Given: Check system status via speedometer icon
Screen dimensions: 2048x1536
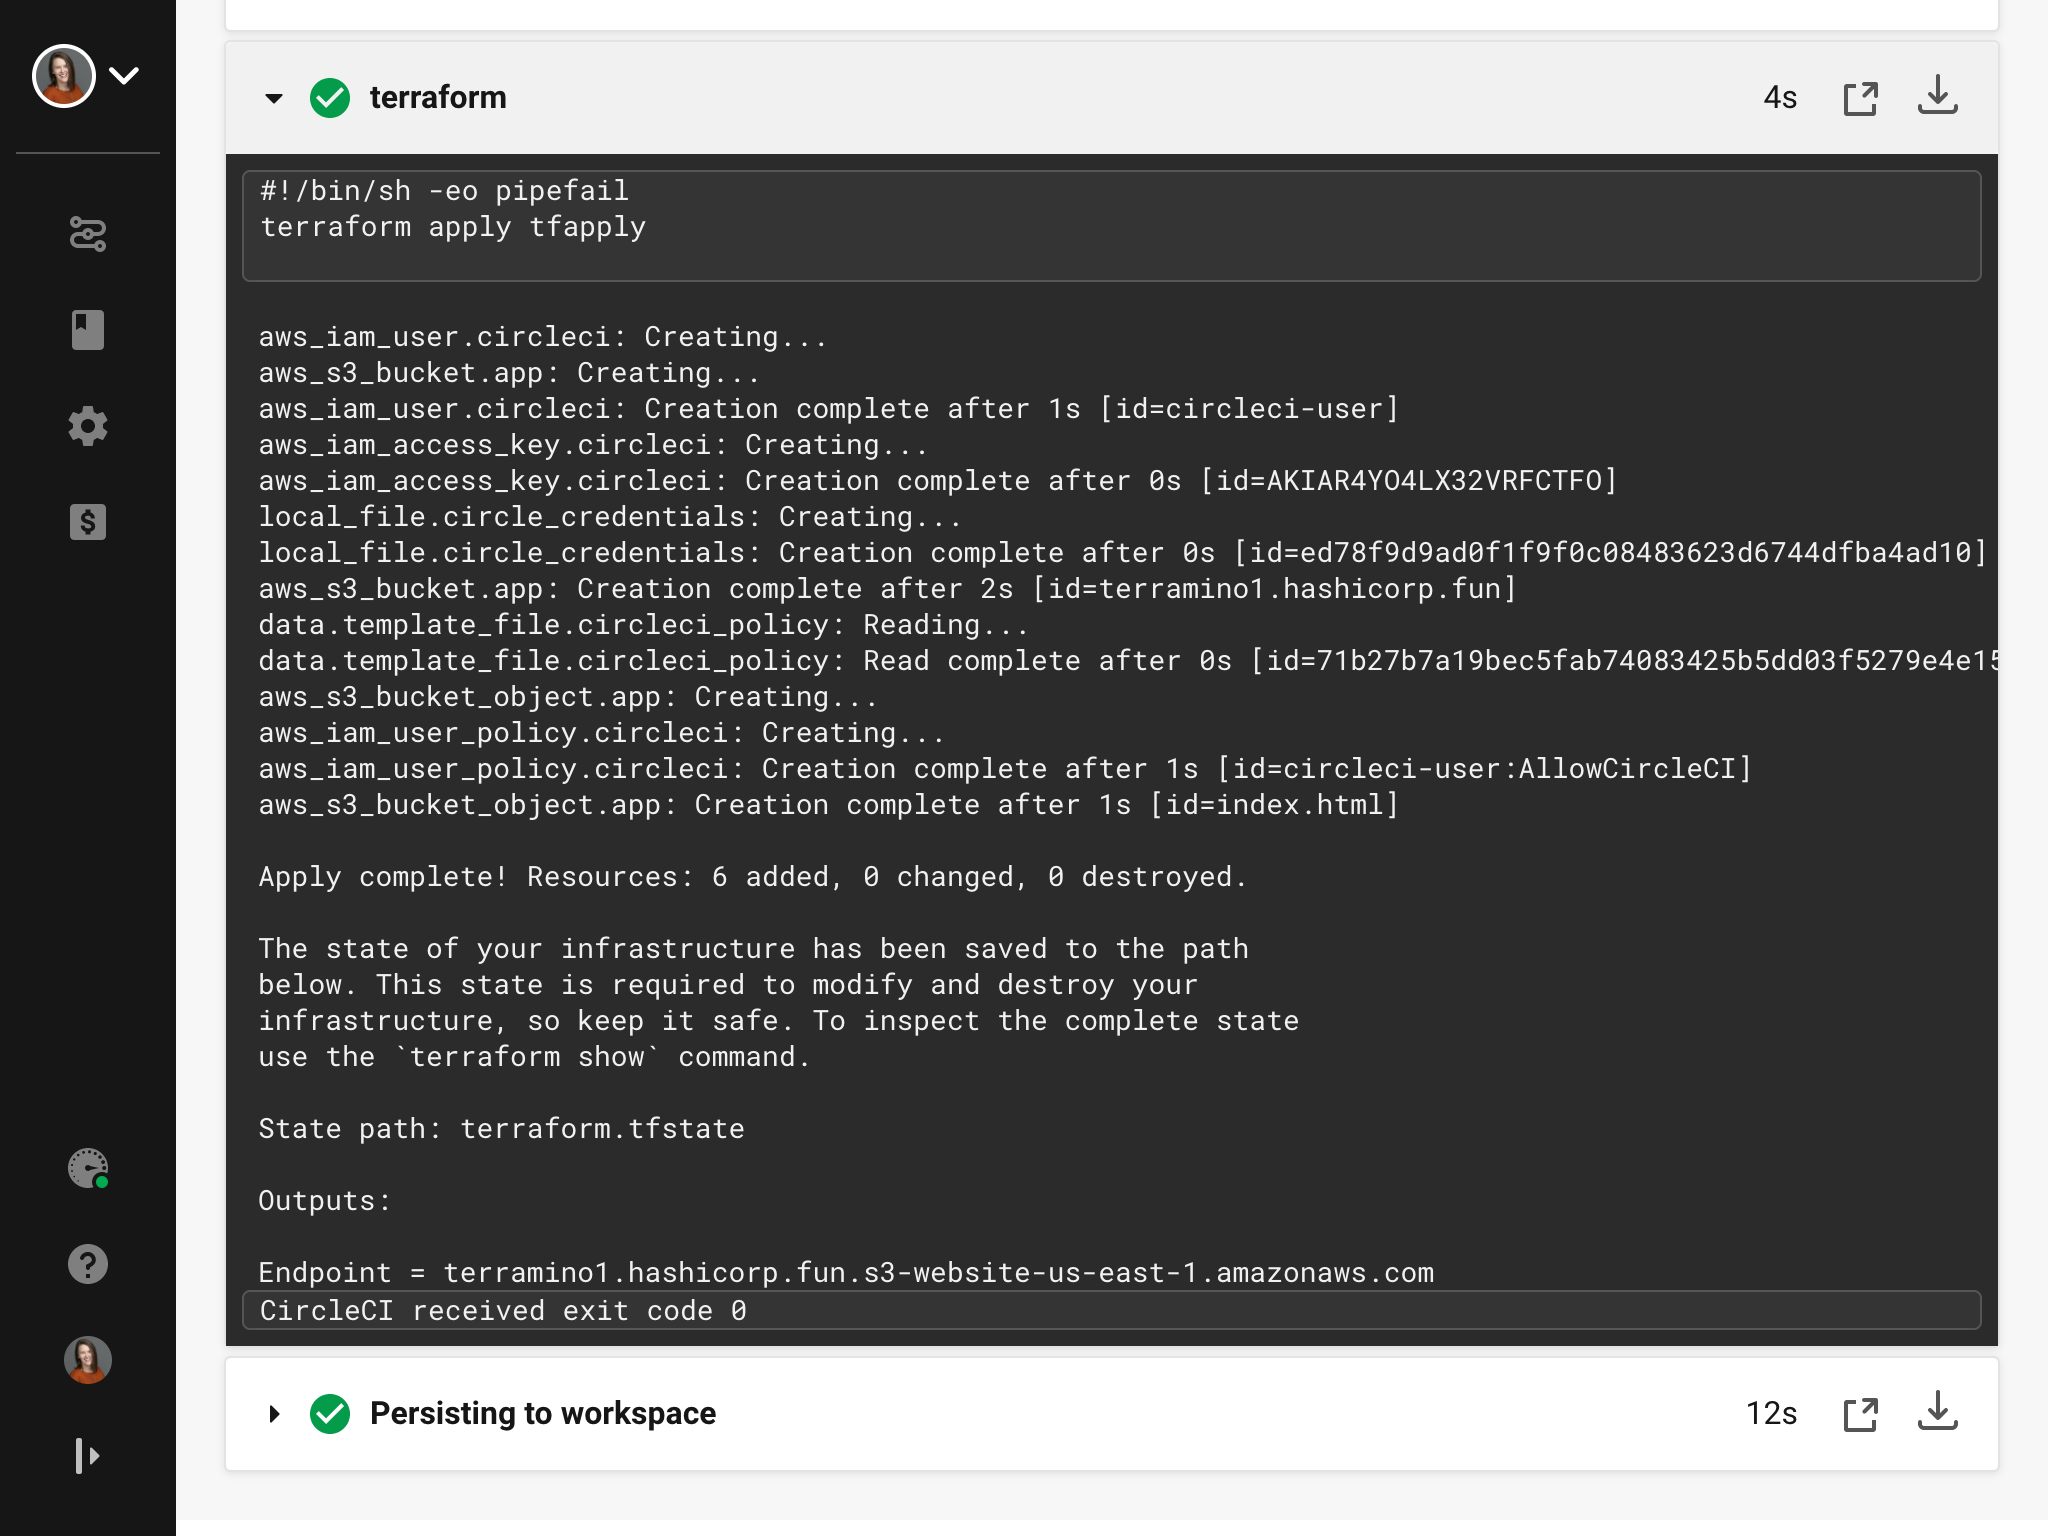Looking at the screenshot, I should coord(88,1168).
